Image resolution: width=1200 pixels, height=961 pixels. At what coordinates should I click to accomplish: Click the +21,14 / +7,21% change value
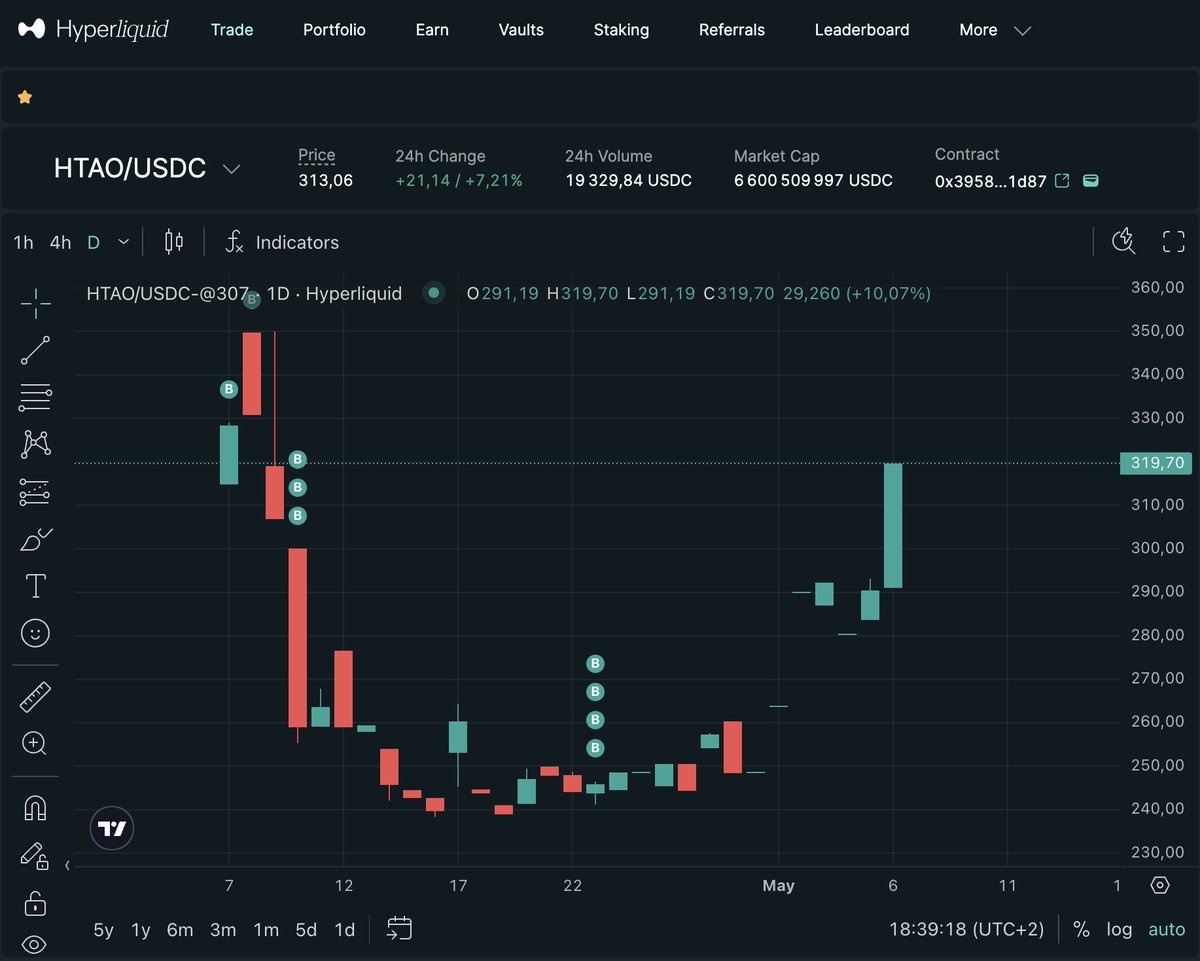[459, 180]
